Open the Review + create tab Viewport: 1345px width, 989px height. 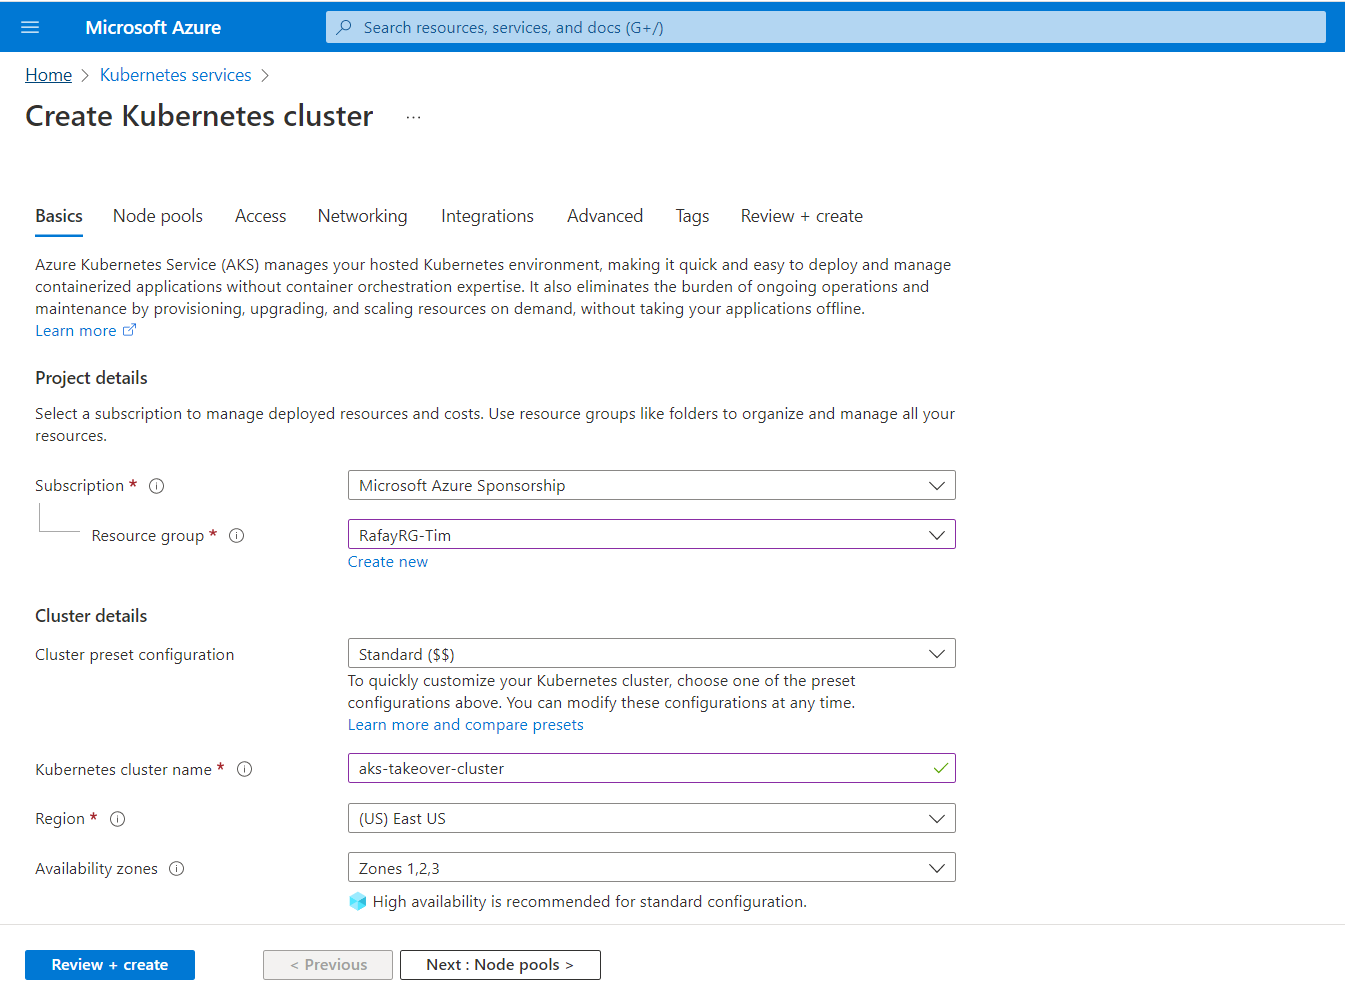tap(802, 216)
